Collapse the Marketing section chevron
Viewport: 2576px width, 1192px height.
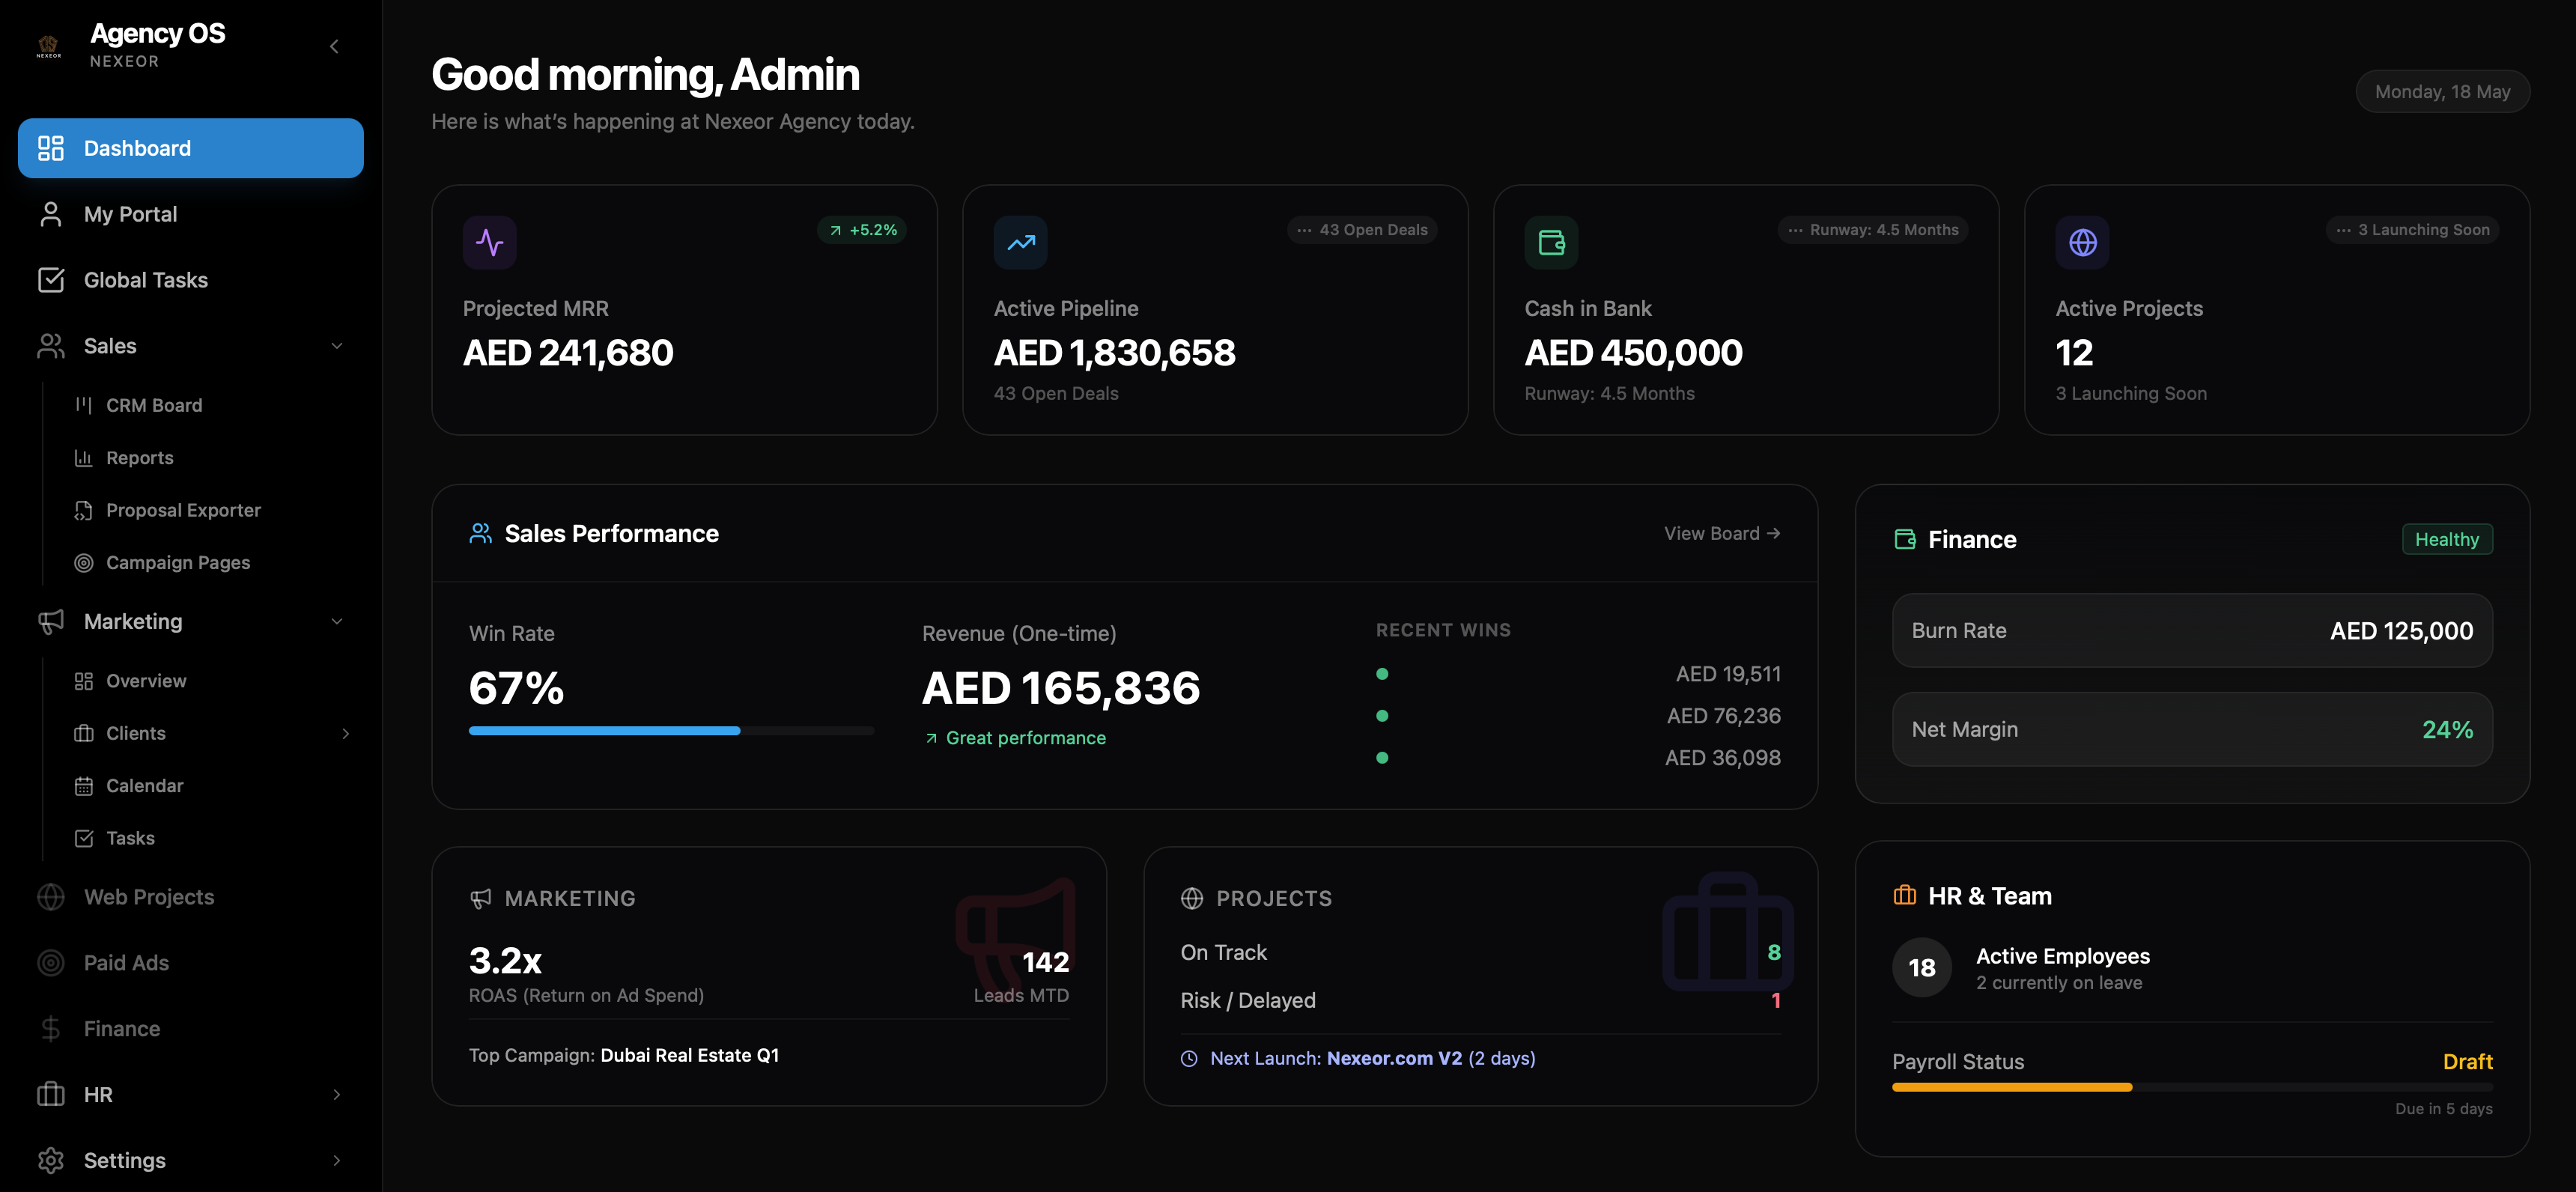point(337,622)
